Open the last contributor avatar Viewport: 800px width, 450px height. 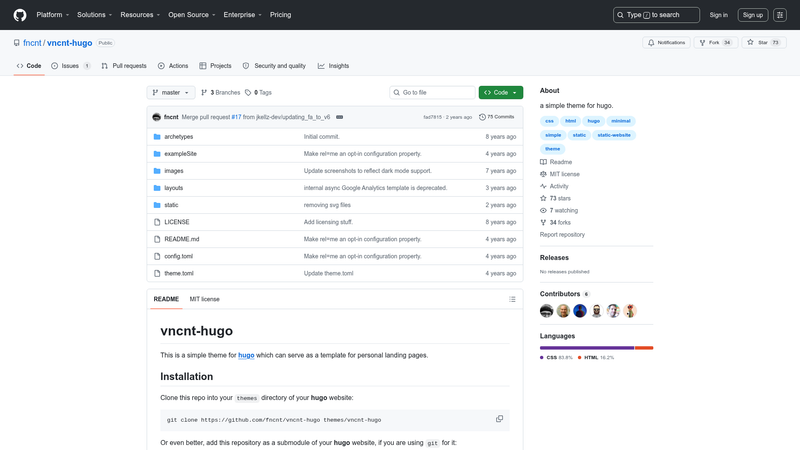[630, 311]
